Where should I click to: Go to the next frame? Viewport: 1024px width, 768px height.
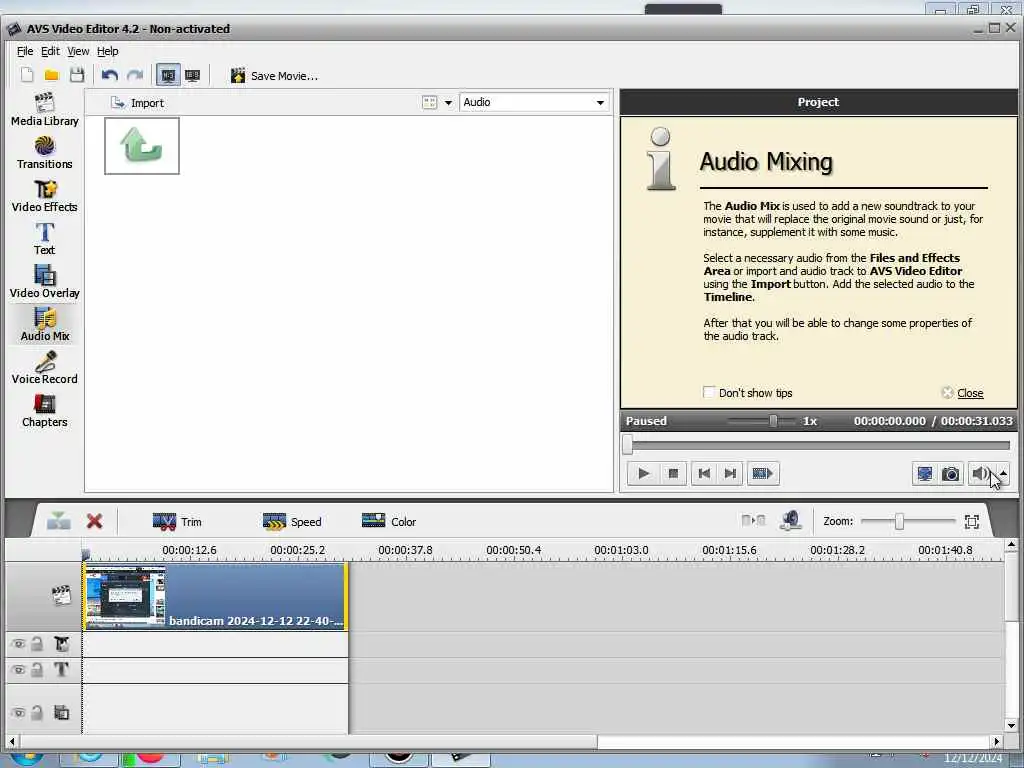click(730, 473)
